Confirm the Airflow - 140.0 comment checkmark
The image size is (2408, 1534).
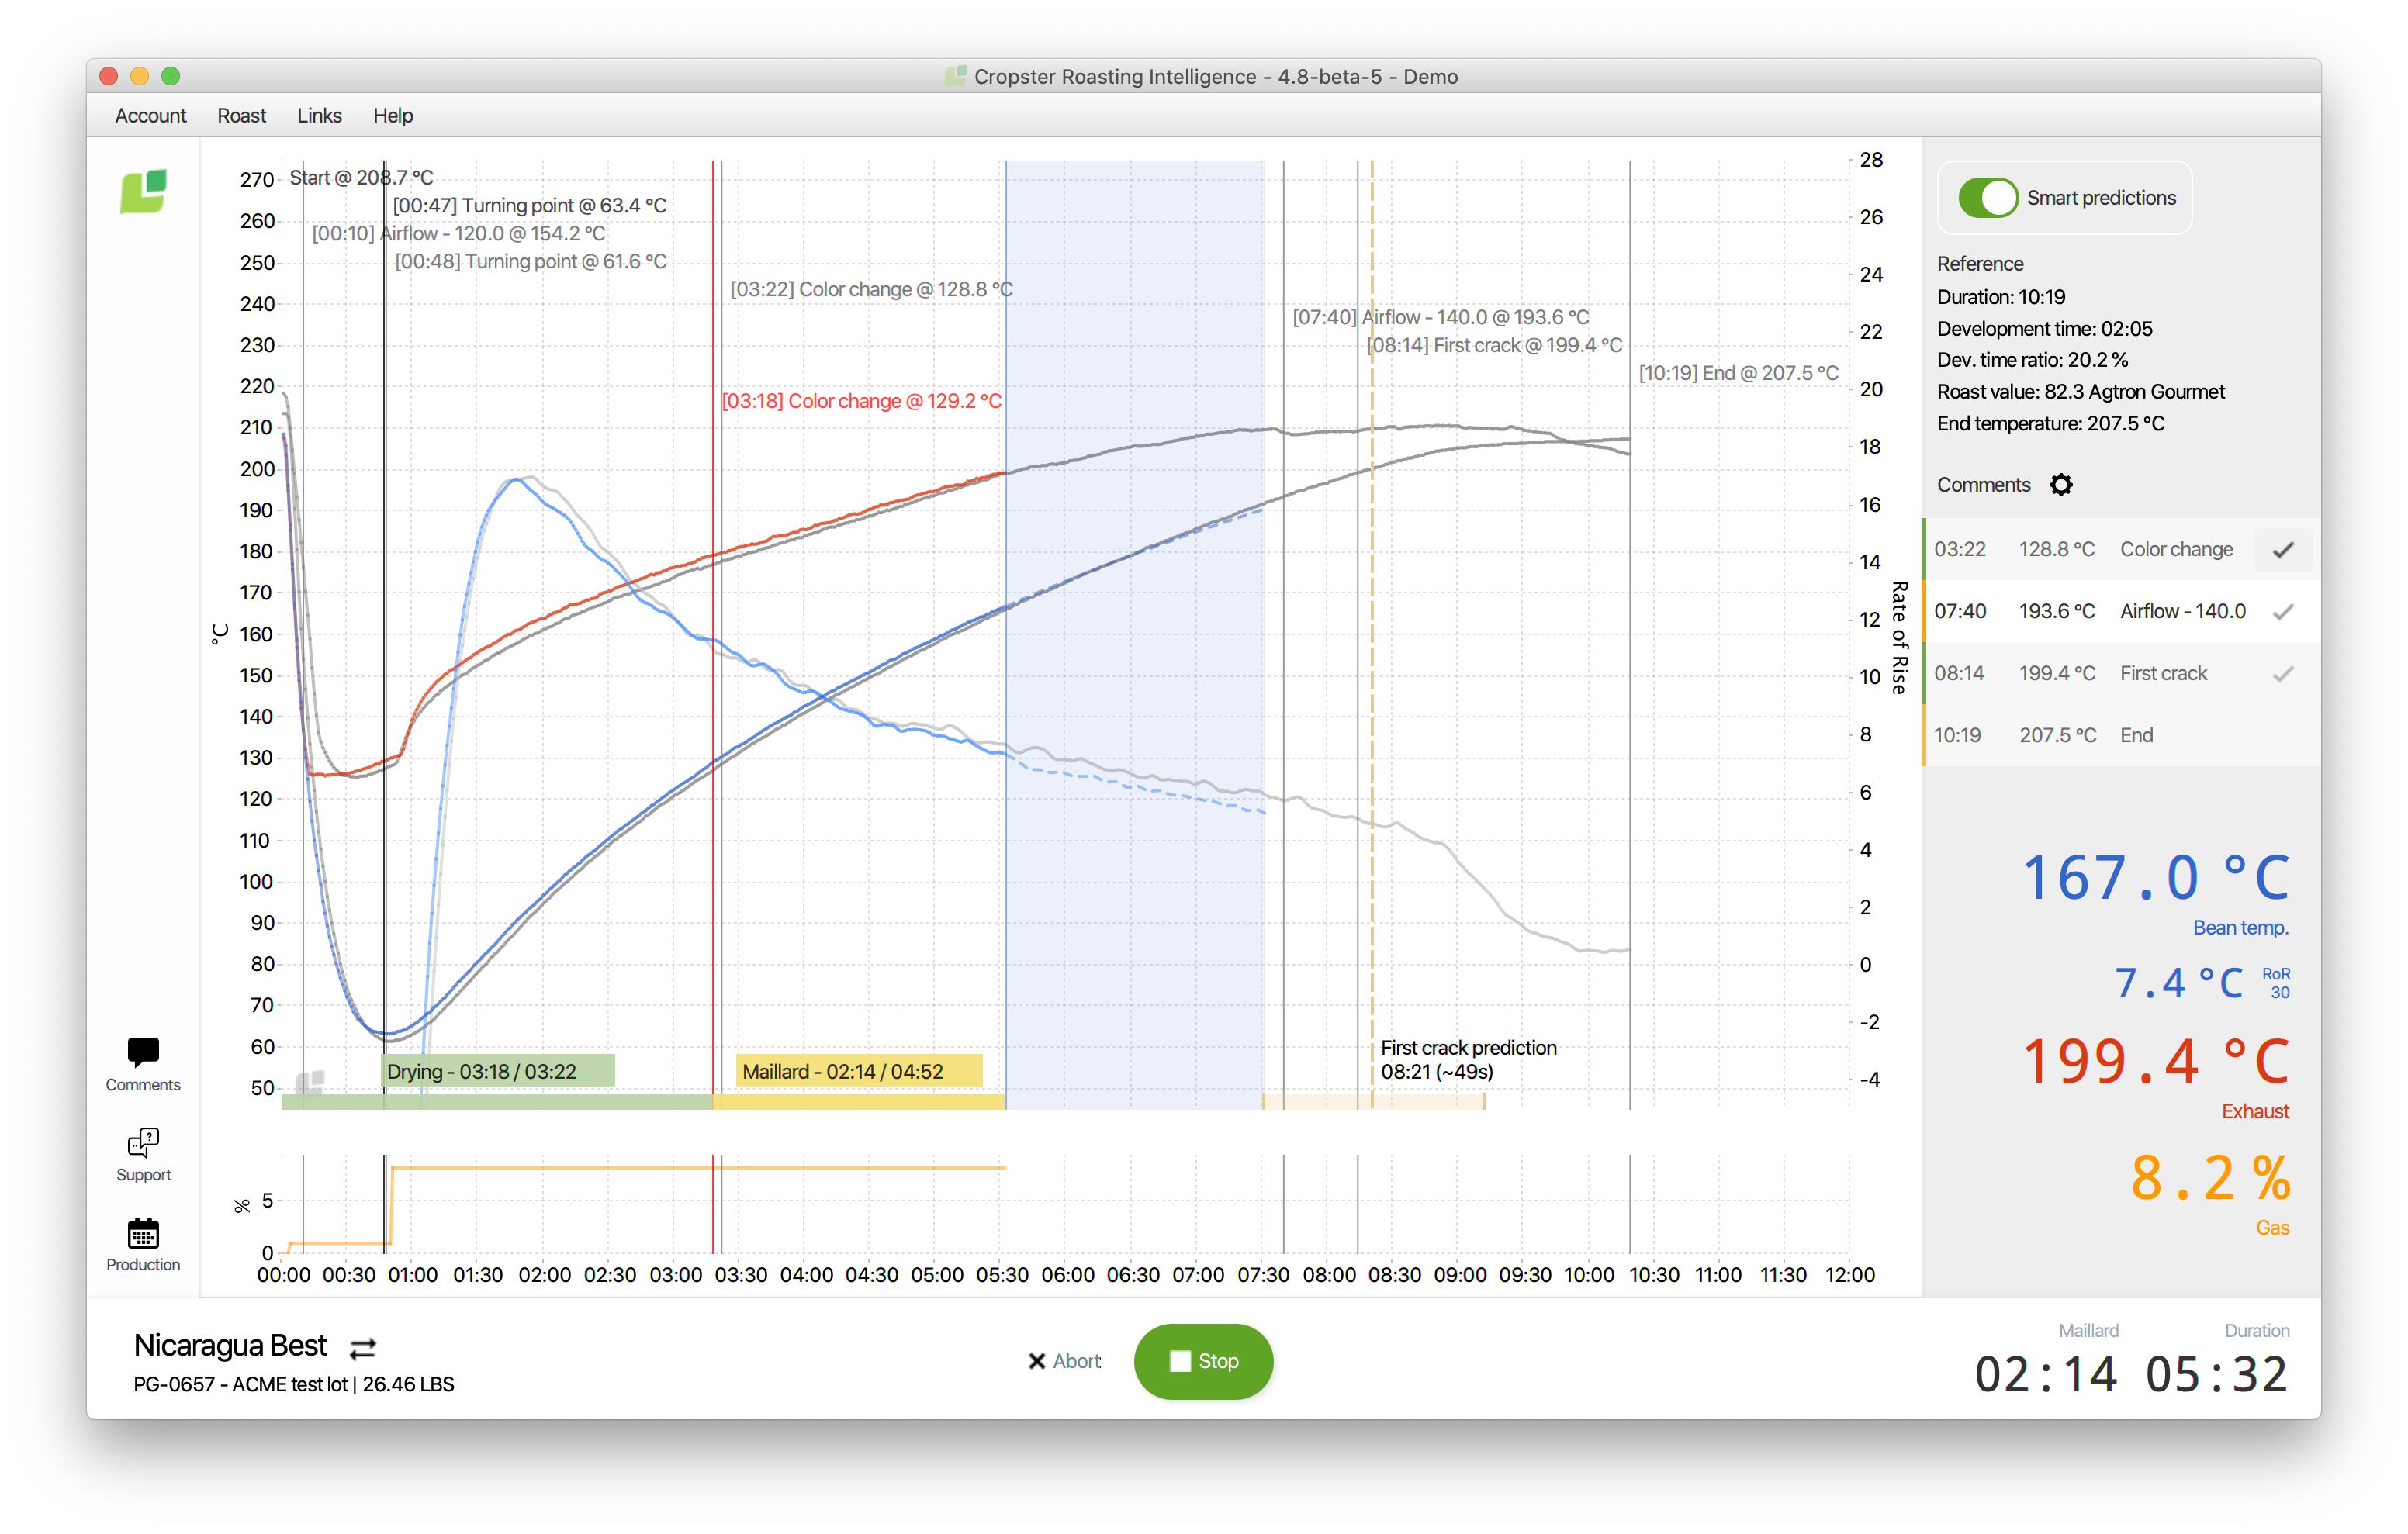[2283, 611]
